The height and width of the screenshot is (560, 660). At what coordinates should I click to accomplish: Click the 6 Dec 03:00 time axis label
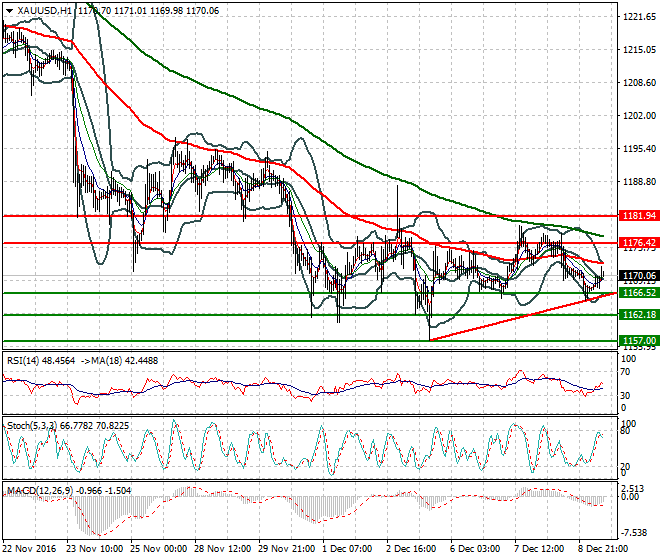[475, 549]
